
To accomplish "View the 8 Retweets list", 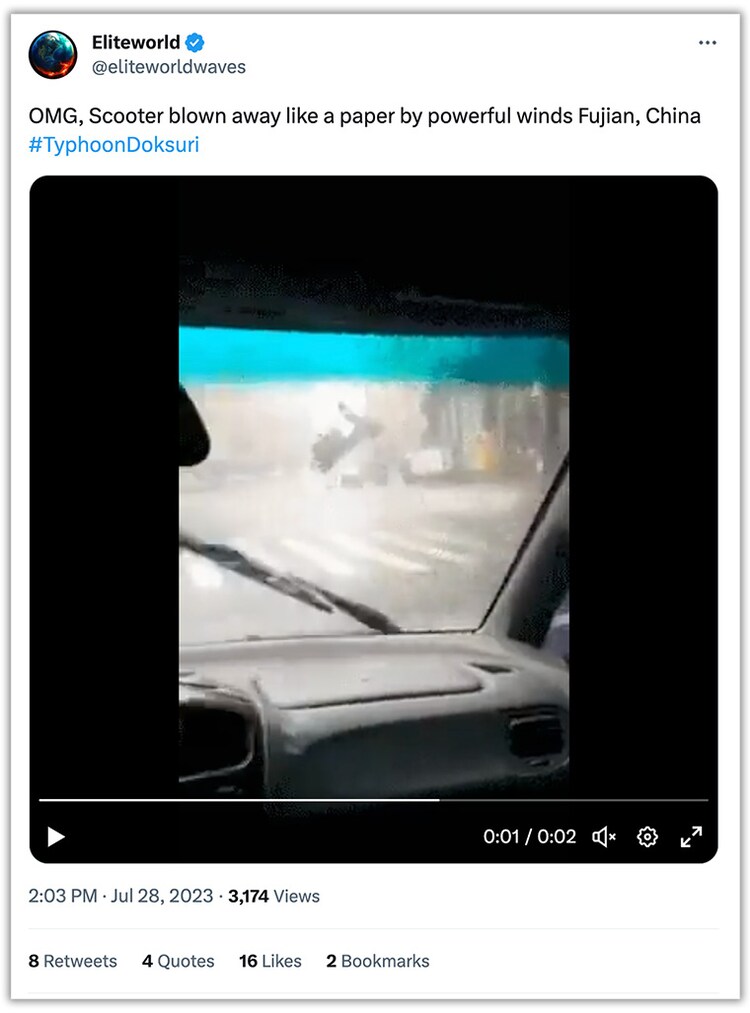I will [x=72, y=961].
